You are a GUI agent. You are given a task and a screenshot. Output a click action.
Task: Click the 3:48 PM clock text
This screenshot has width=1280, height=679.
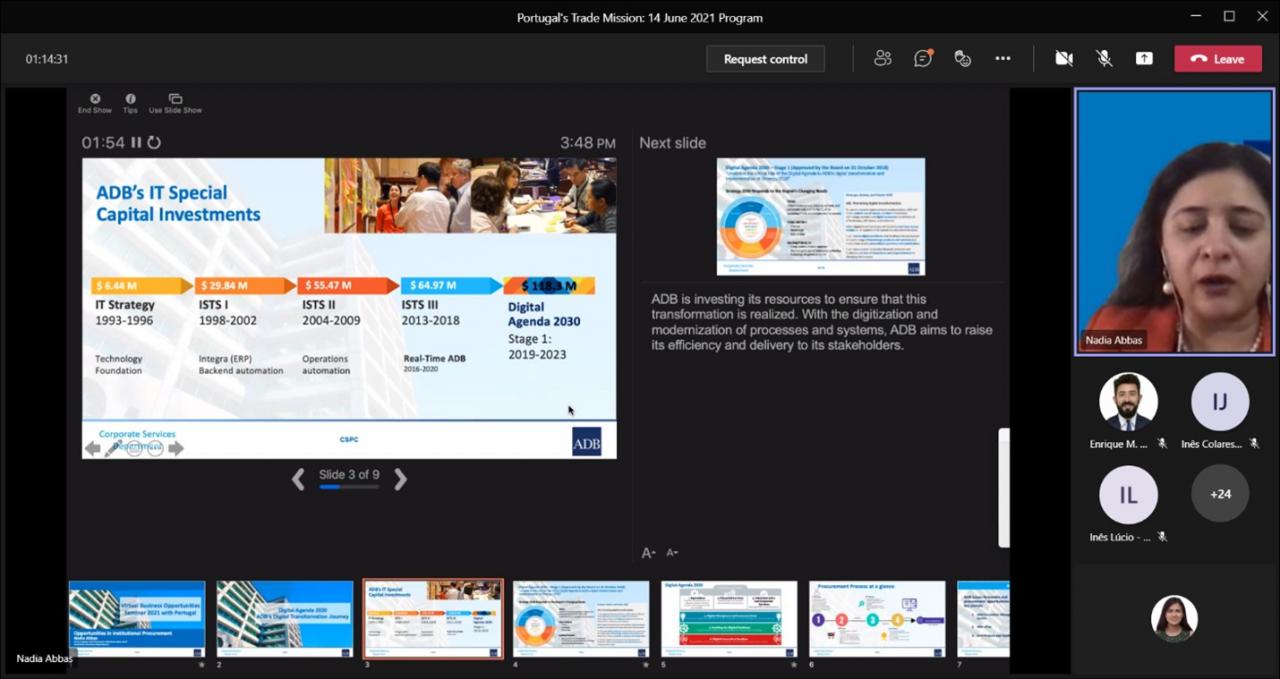pos(588,143)
